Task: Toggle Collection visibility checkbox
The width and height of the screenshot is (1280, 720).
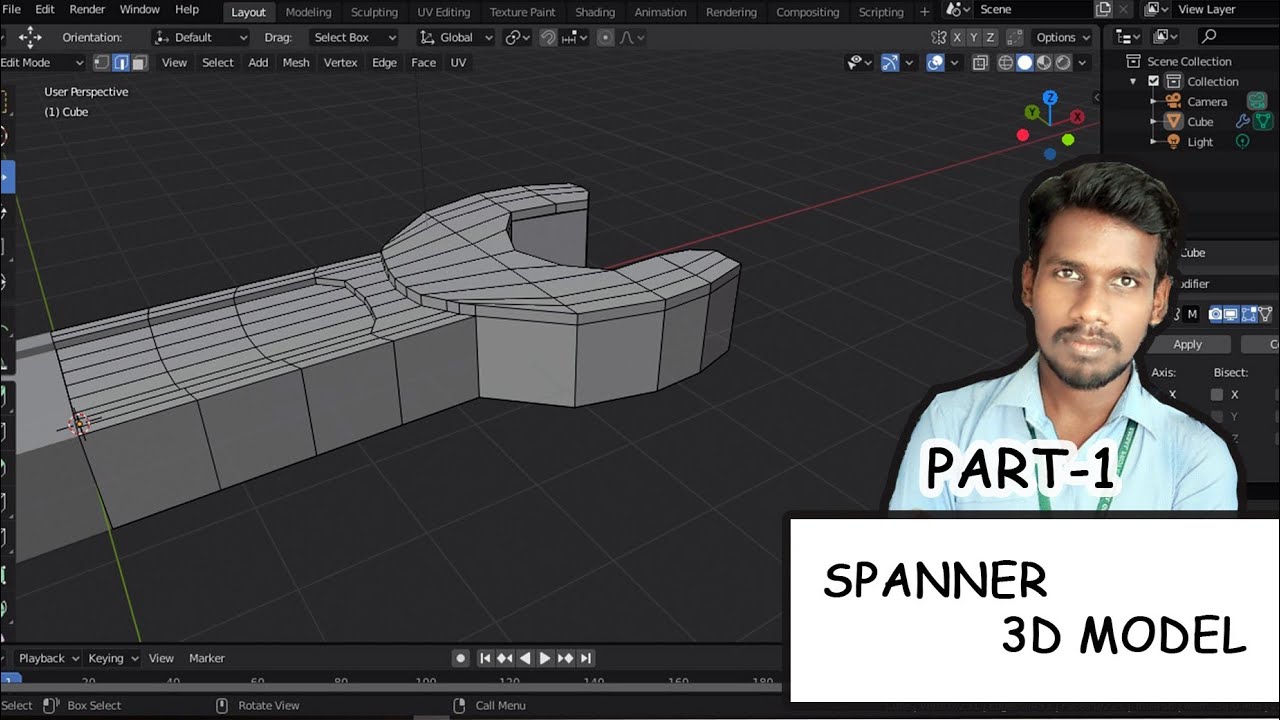Action: click(x=1153, y=81)
